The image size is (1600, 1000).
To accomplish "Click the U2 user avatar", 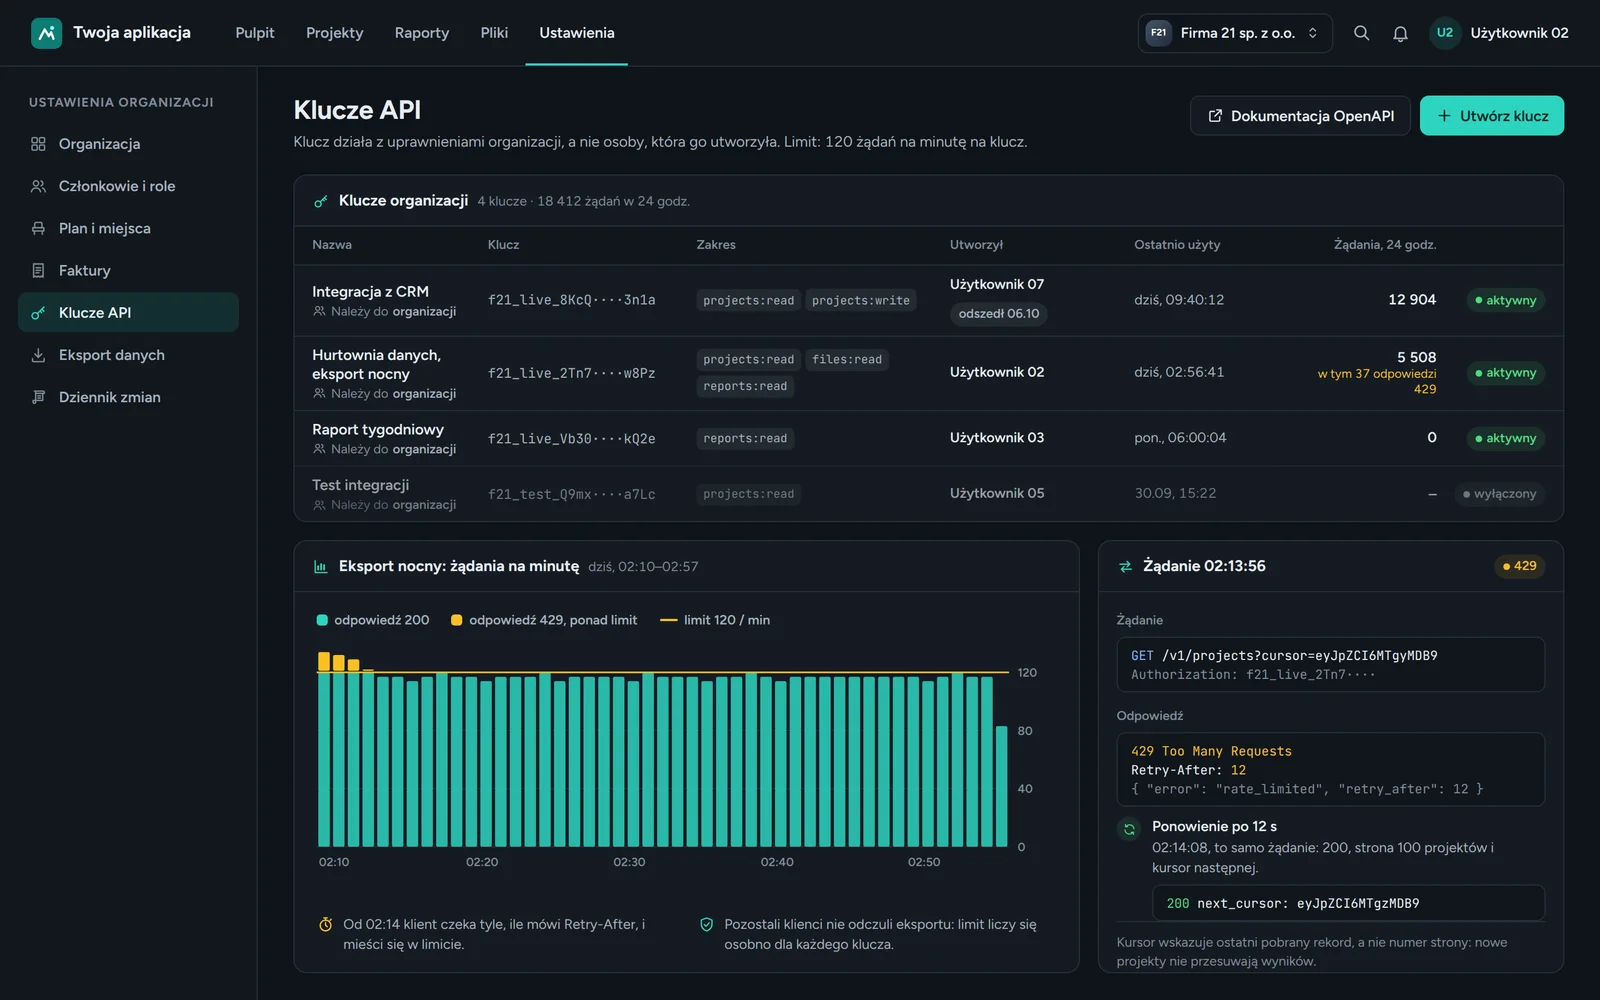I will (x=1444, y=33).
